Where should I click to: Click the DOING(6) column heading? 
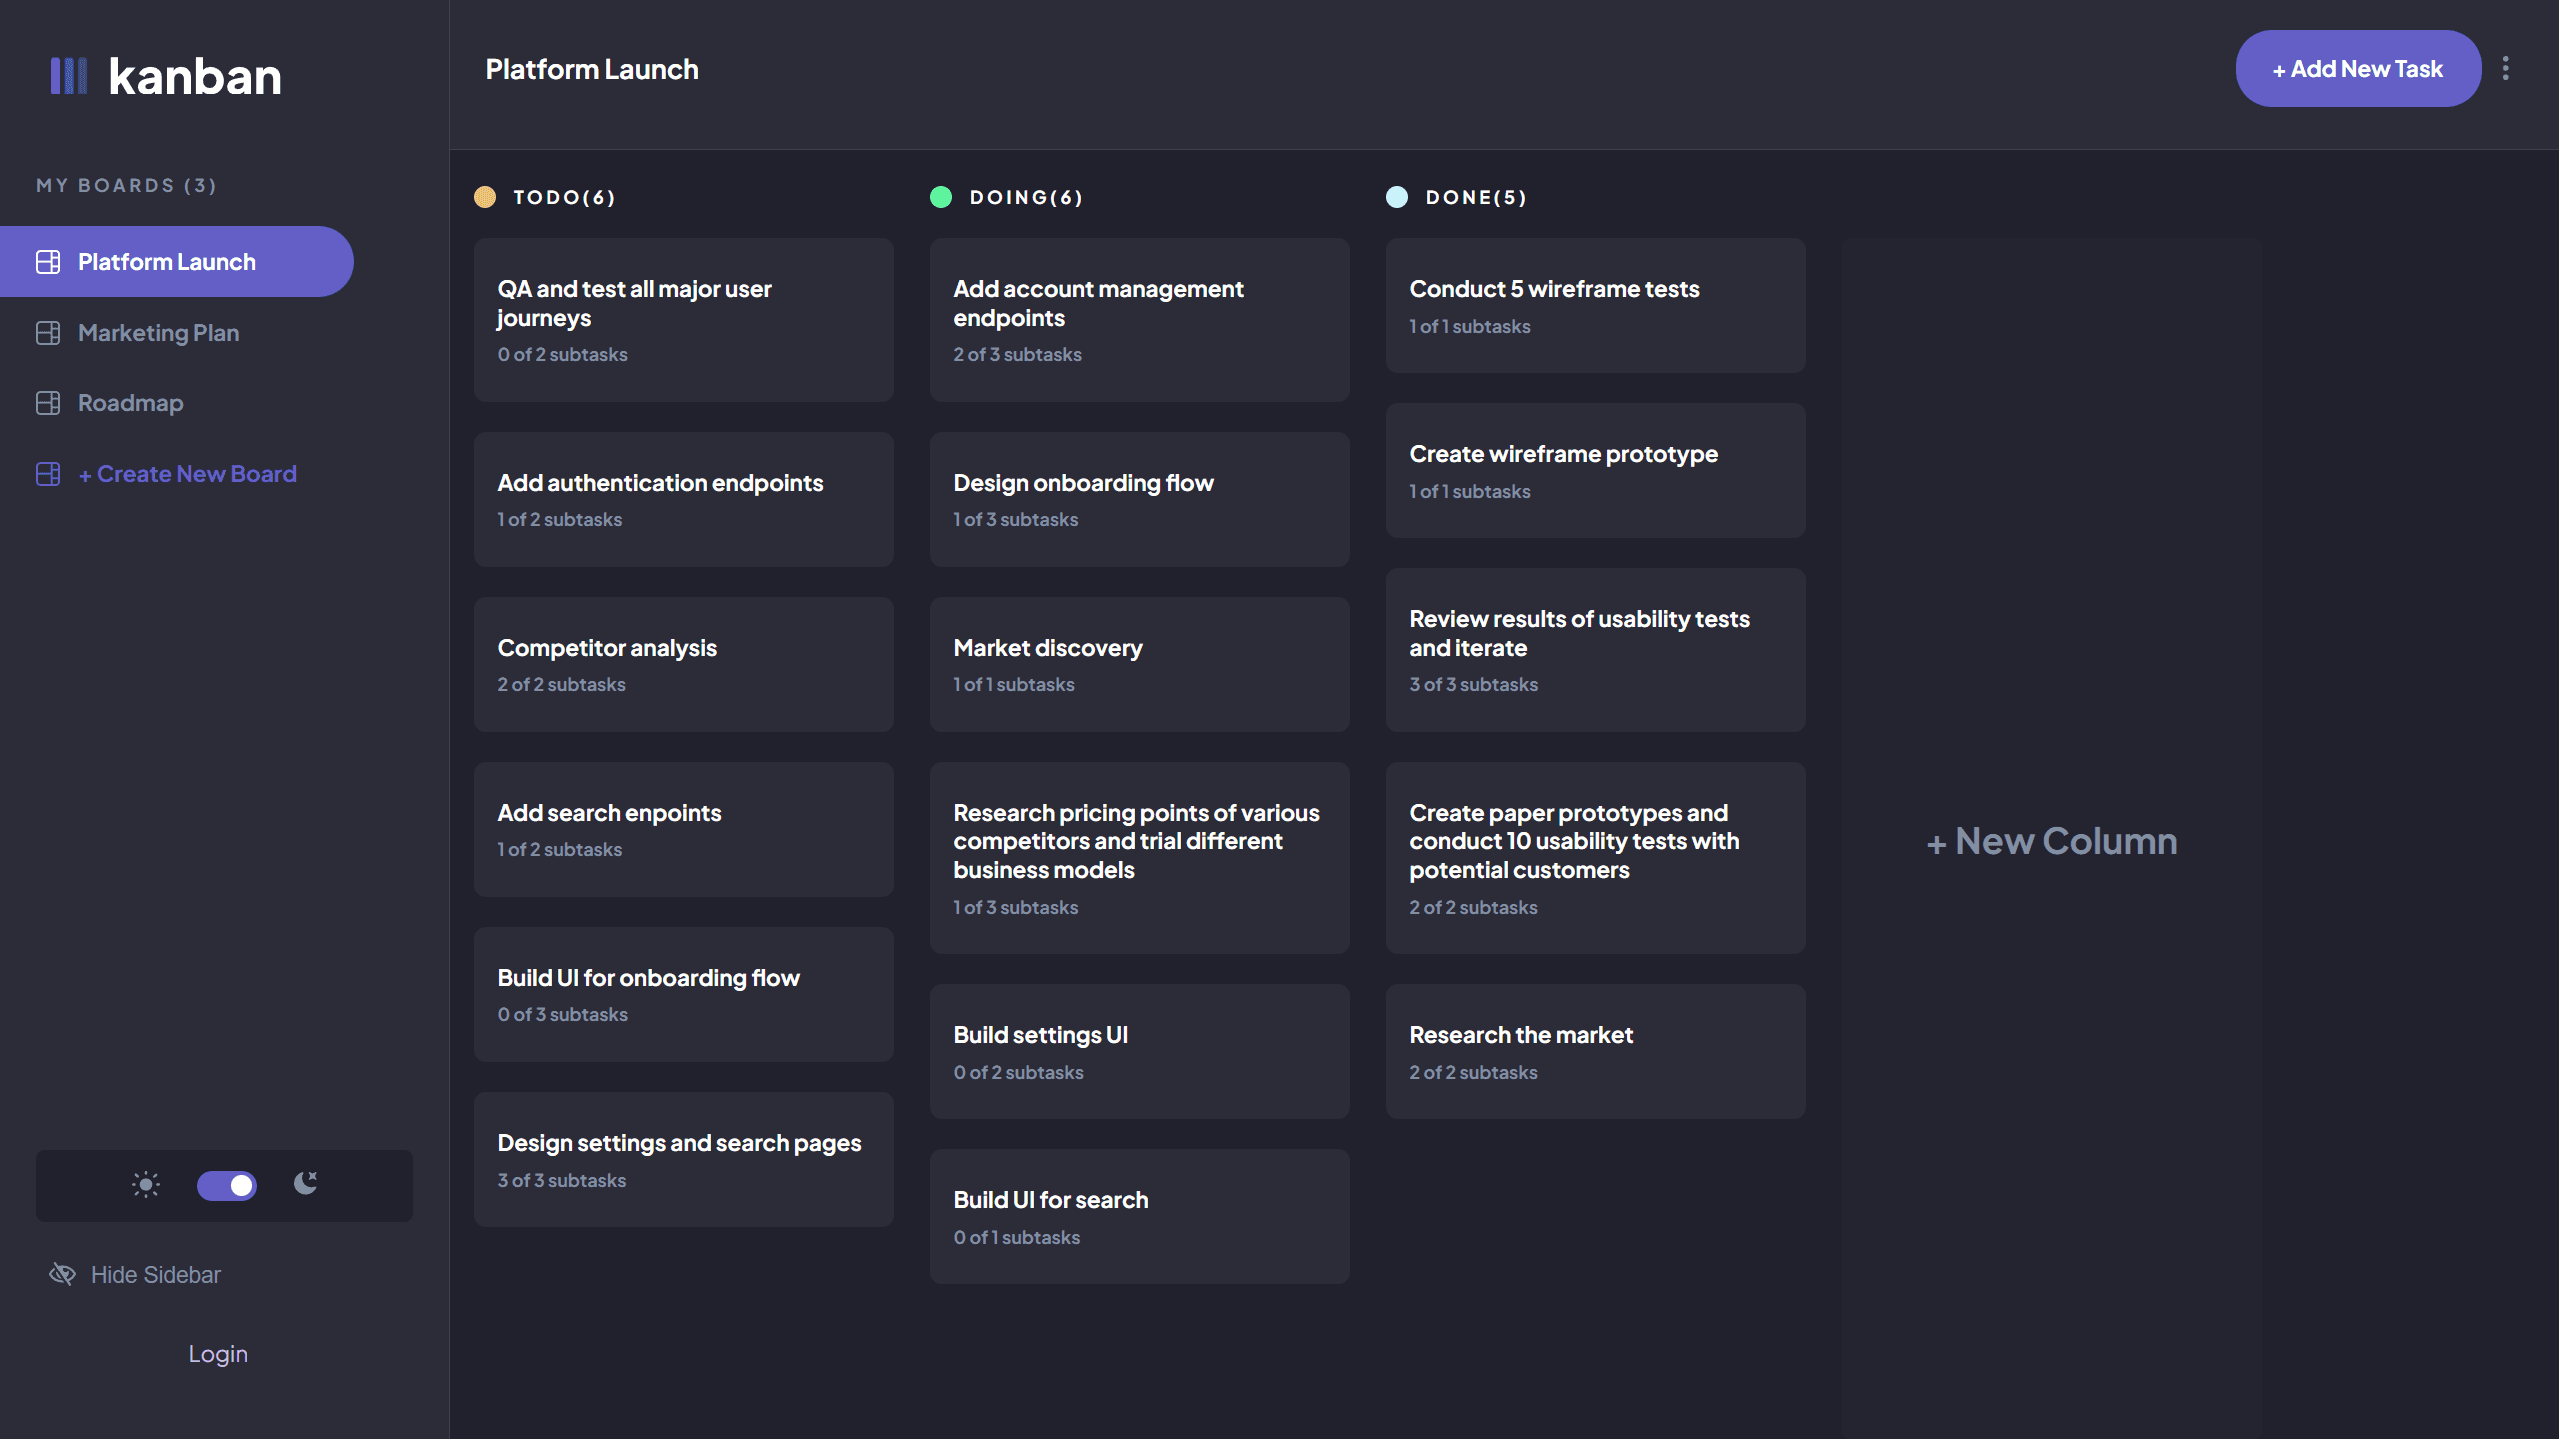point(1026,197)
